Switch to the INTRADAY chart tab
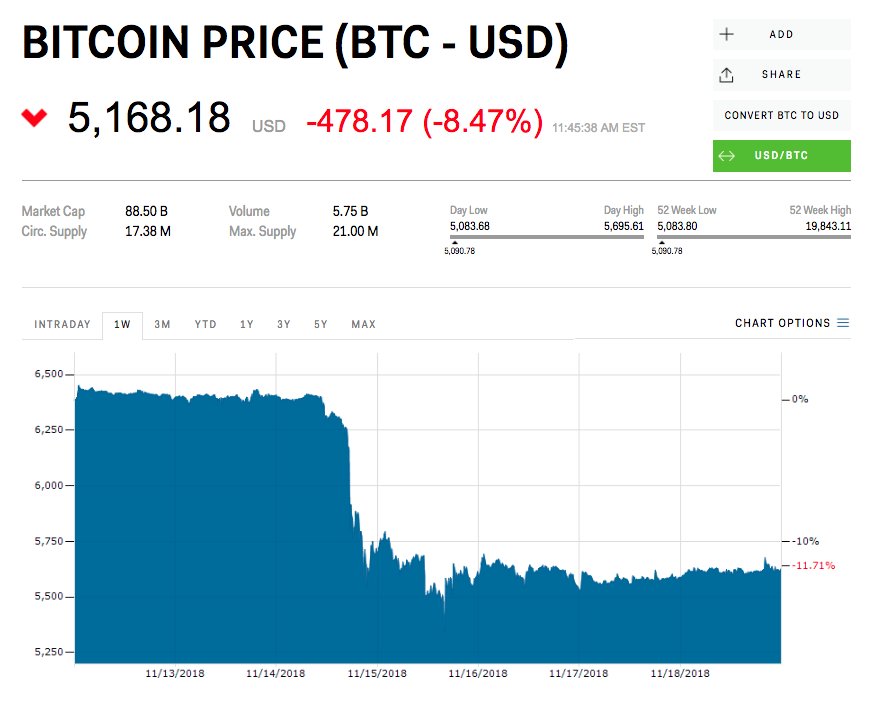This screenshot has height=718, width=877. tap(62, 324)
